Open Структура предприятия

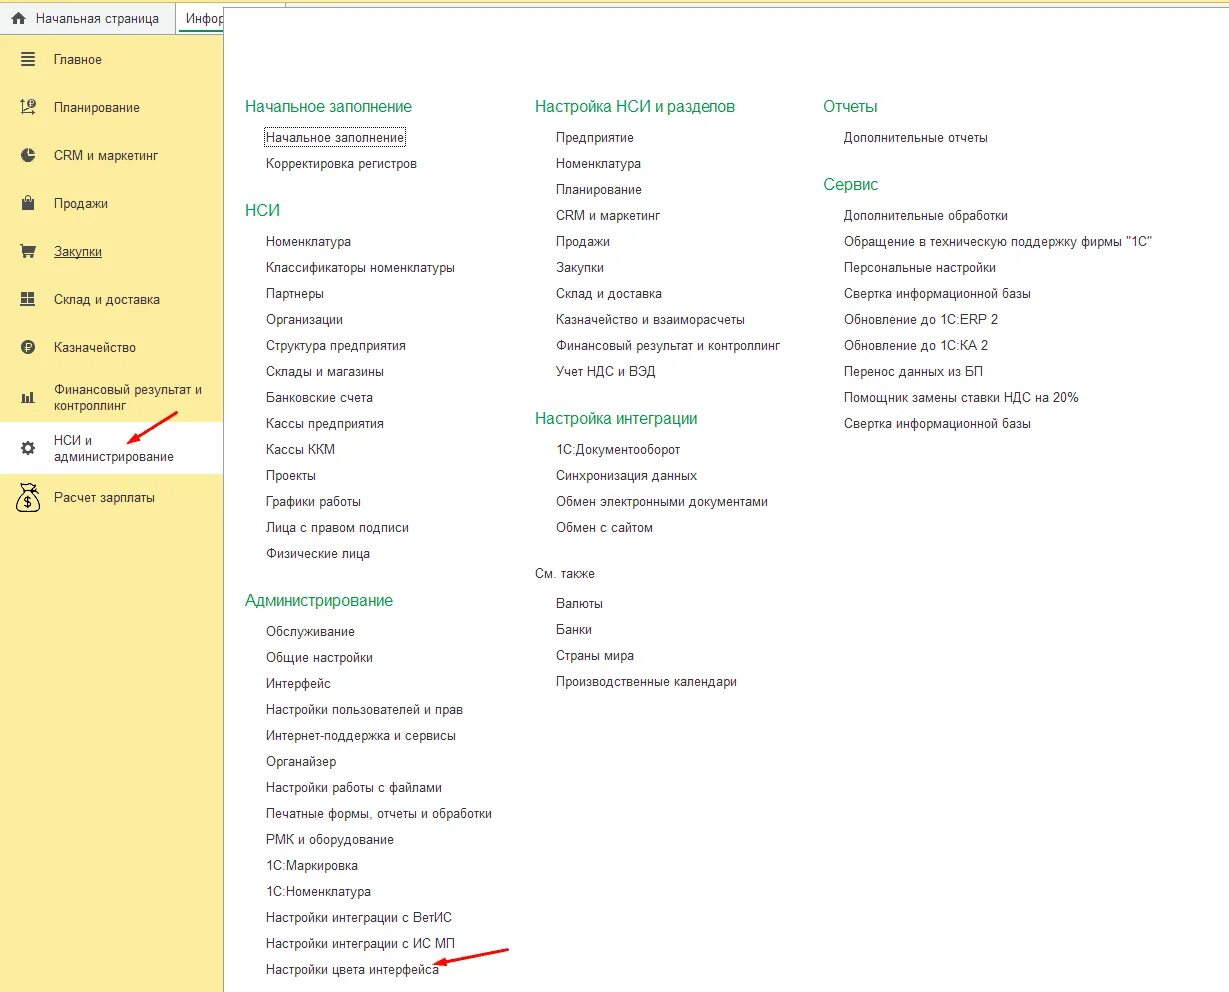tap(336, 346)
